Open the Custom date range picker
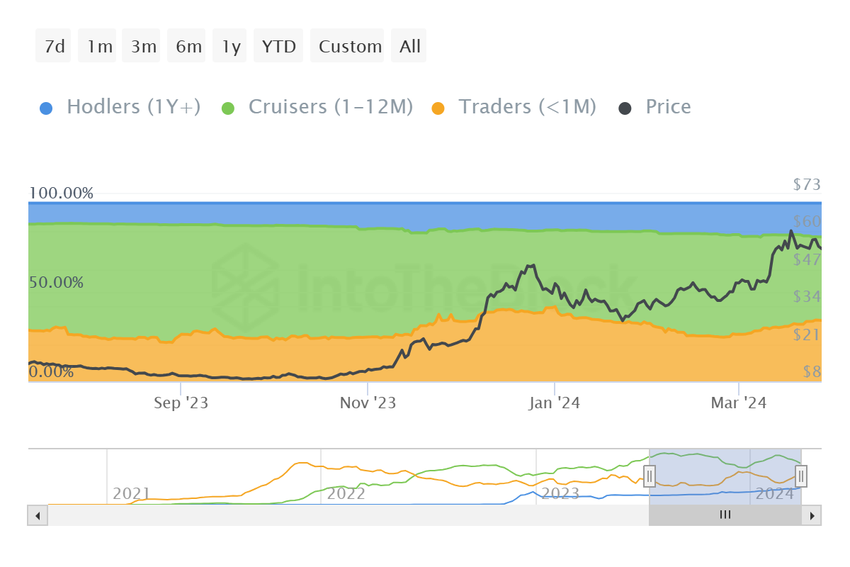Screen dimensions: 850x567 point(350,46)
